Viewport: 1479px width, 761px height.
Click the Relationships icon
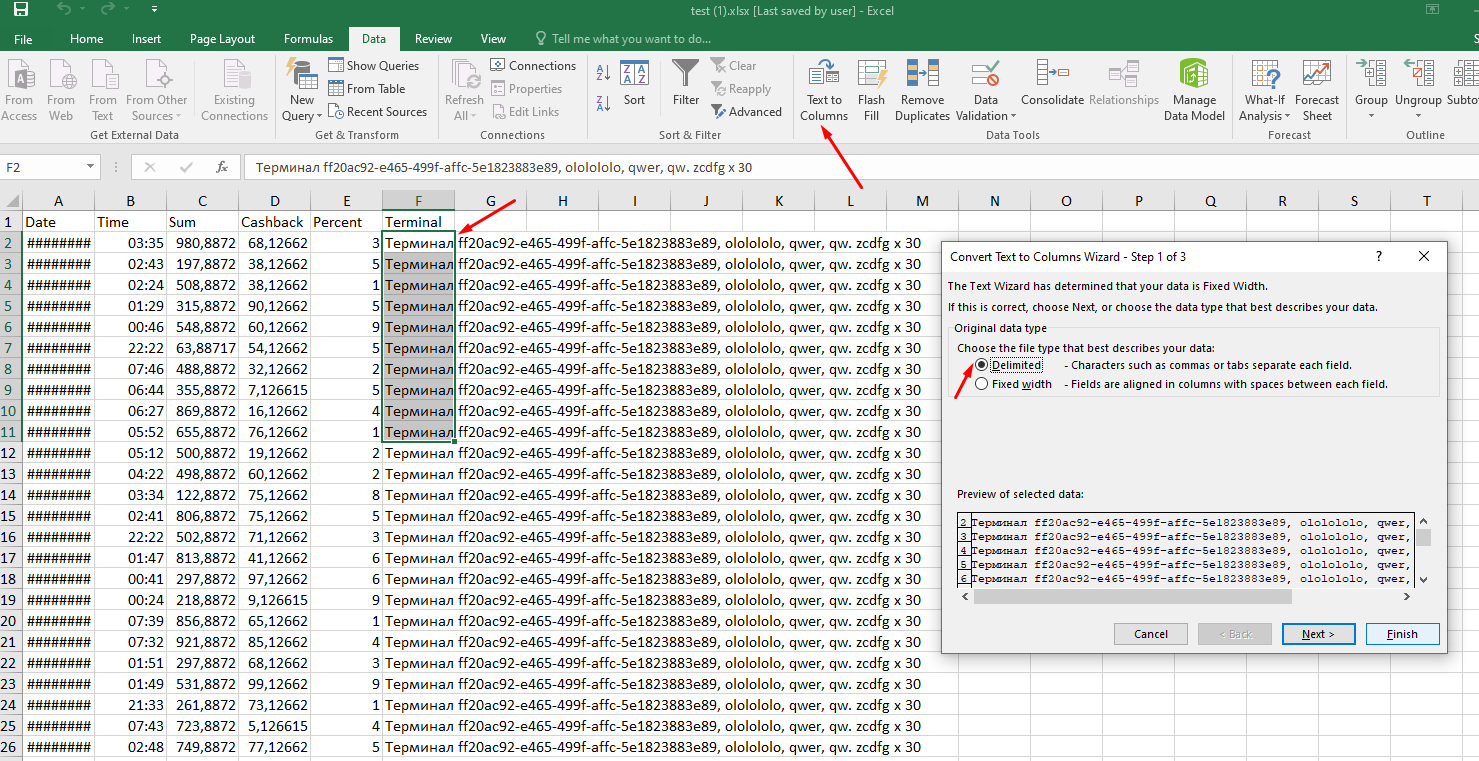[x=1124, y=90]
